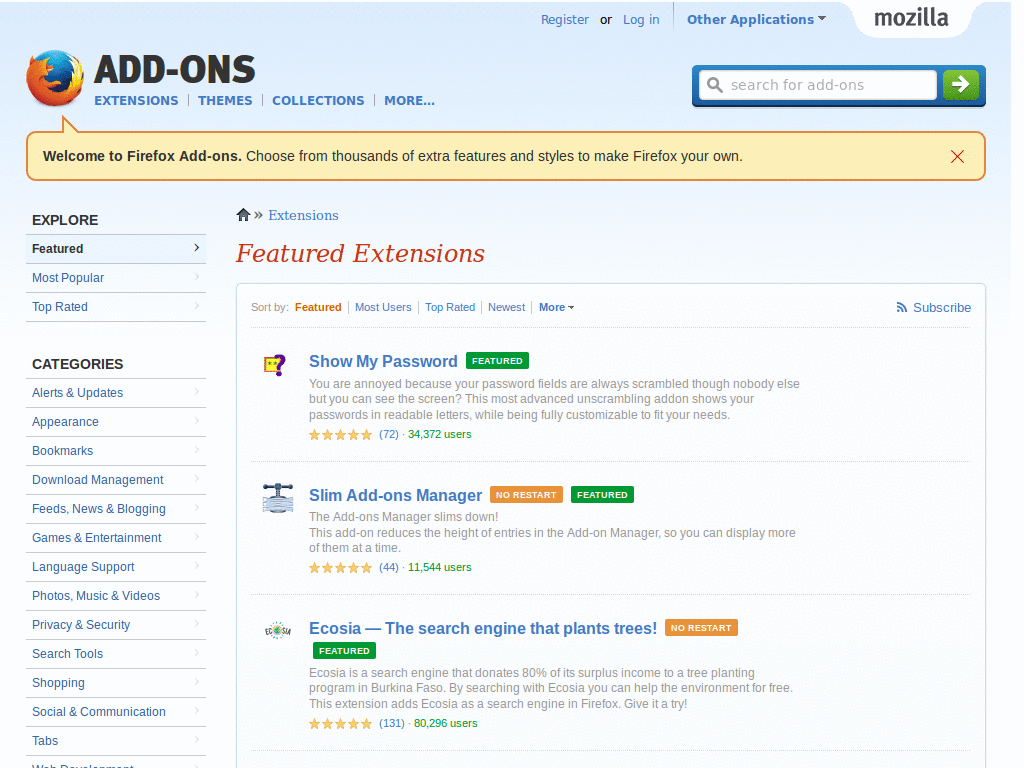Open the Privacy & Security category

[80, 624]
